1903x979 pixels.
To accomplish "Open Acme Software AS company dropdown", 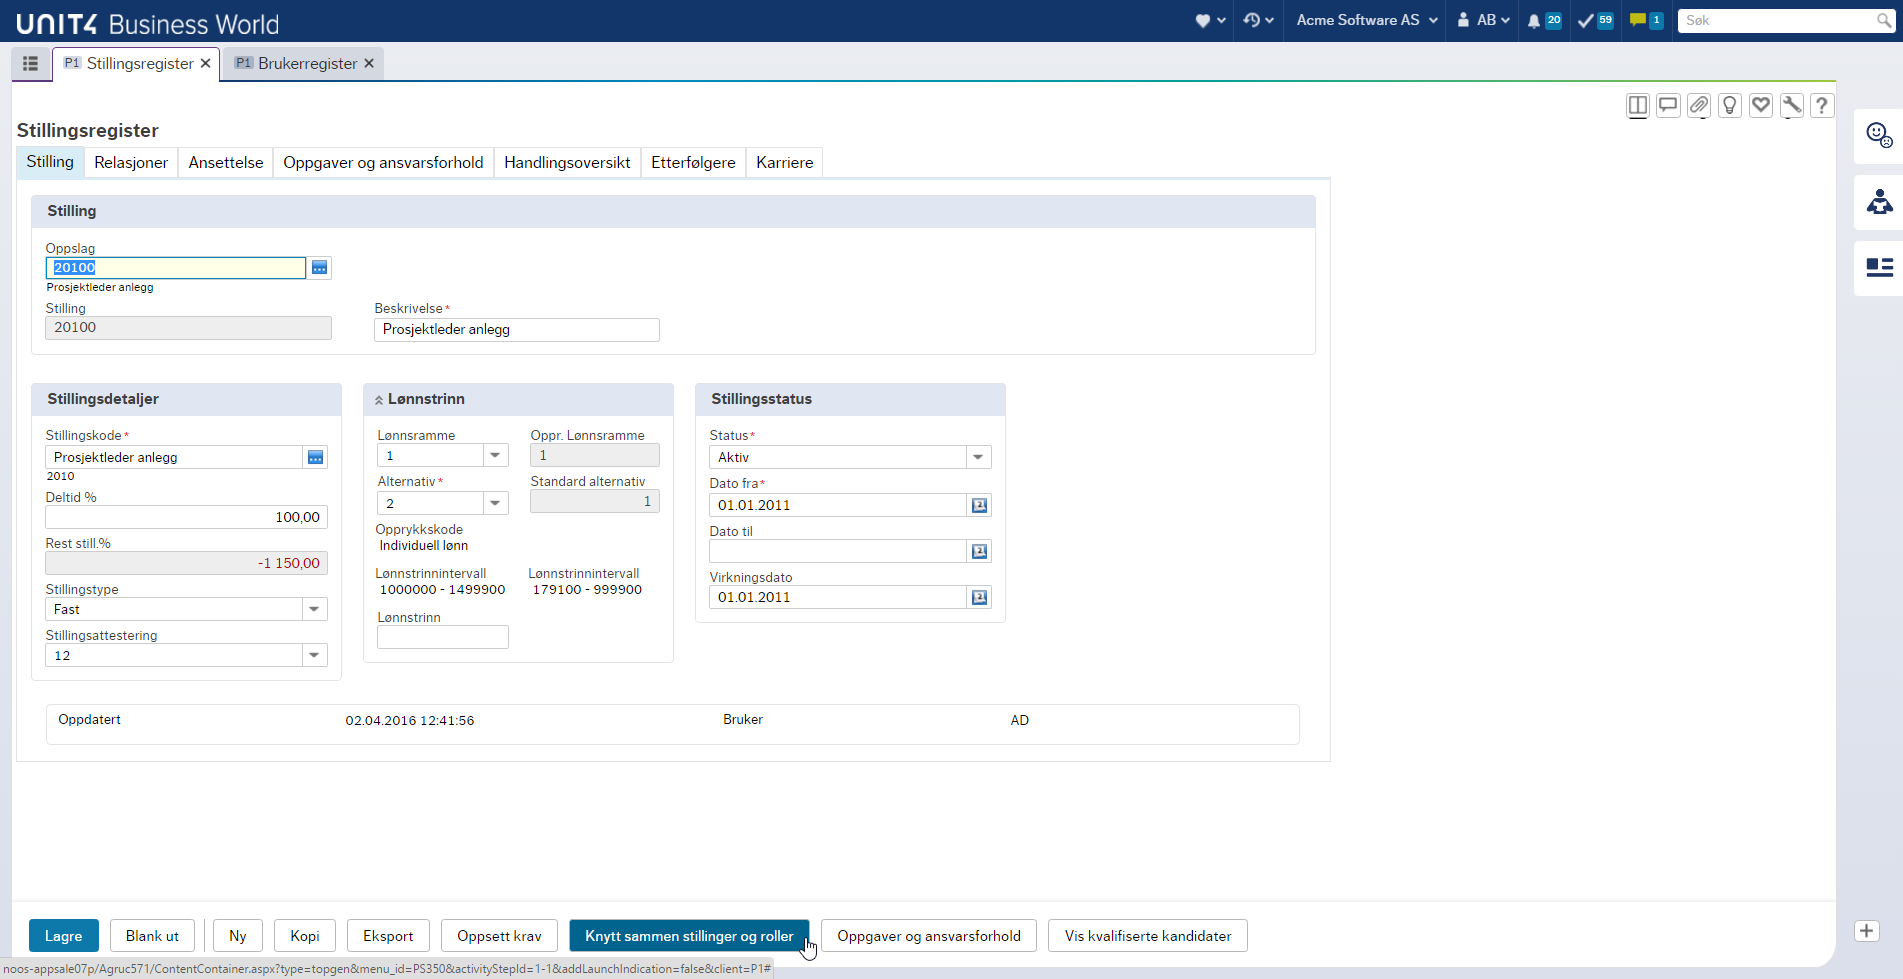I will point(1366,20).
